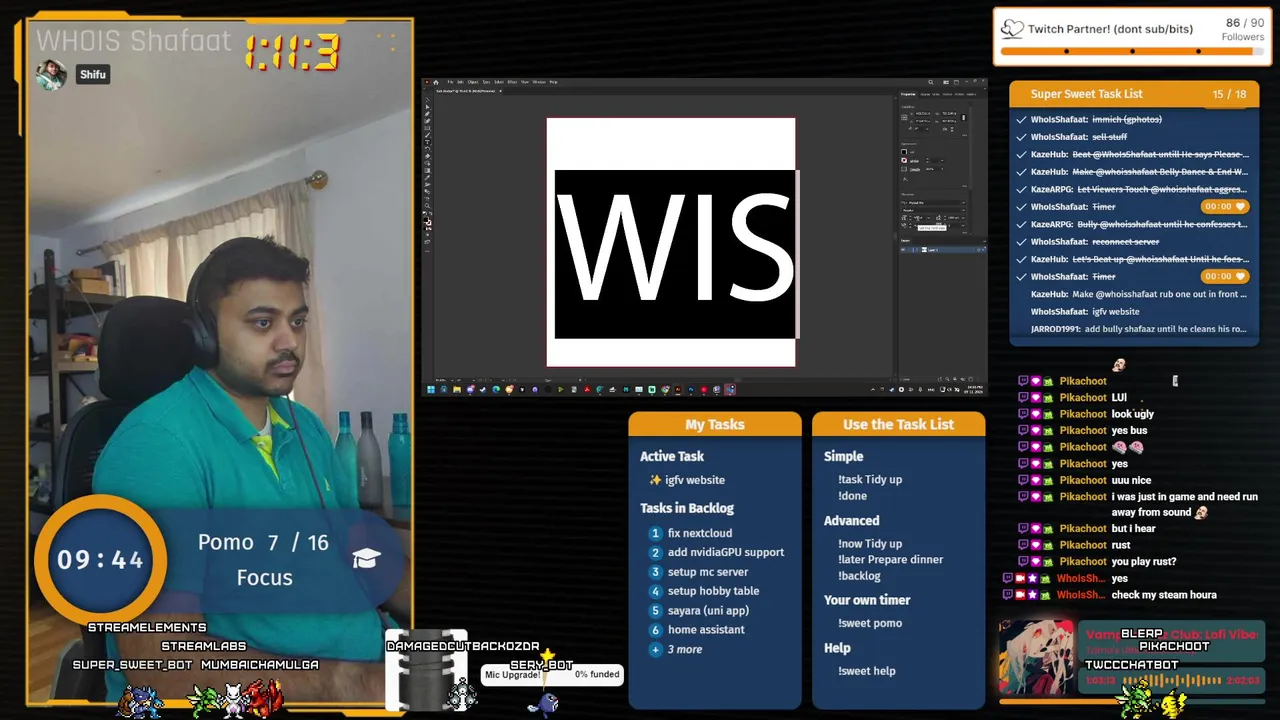Open the opacity dropdown

pos(942,169)
